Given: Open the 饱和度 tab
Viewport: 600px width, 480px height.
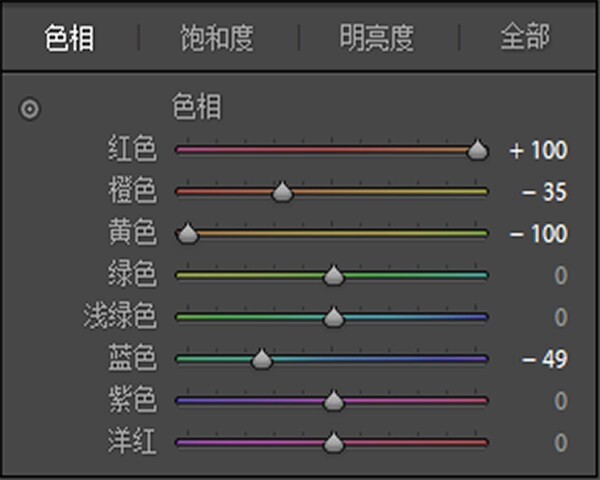Looking at the screenshot, I should pos(217,38).
